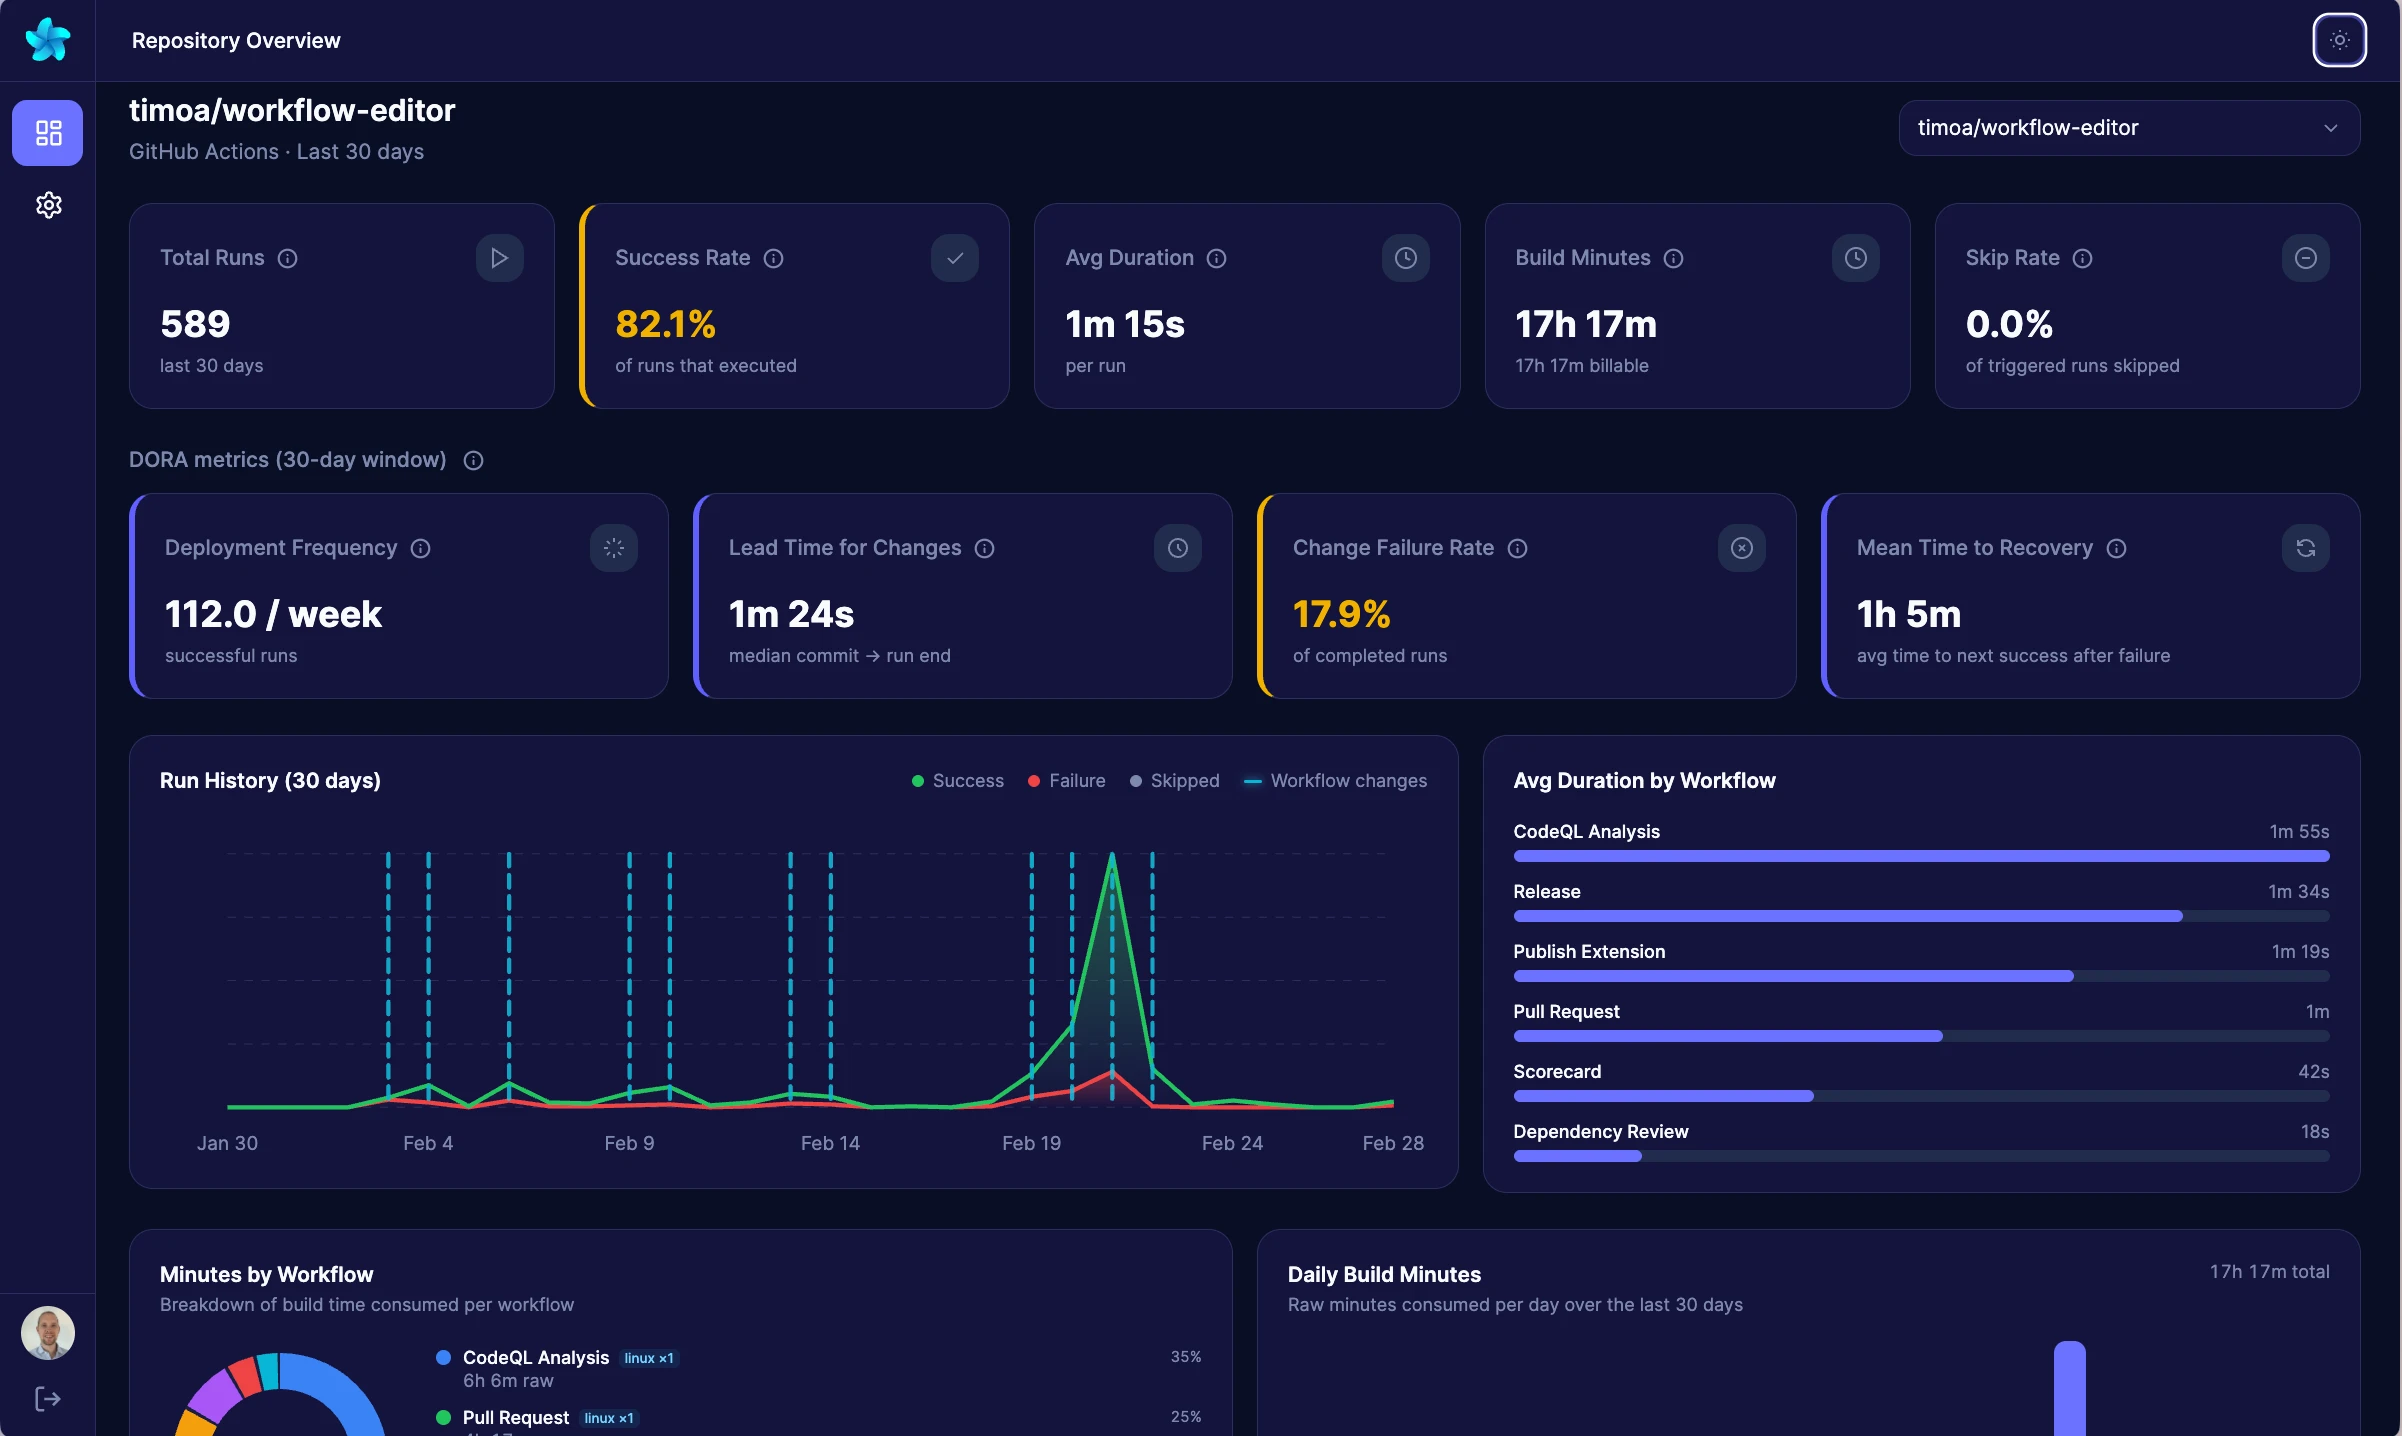
Task: Click the Pull Request workflow label
Action: tap(1565, 1012)
